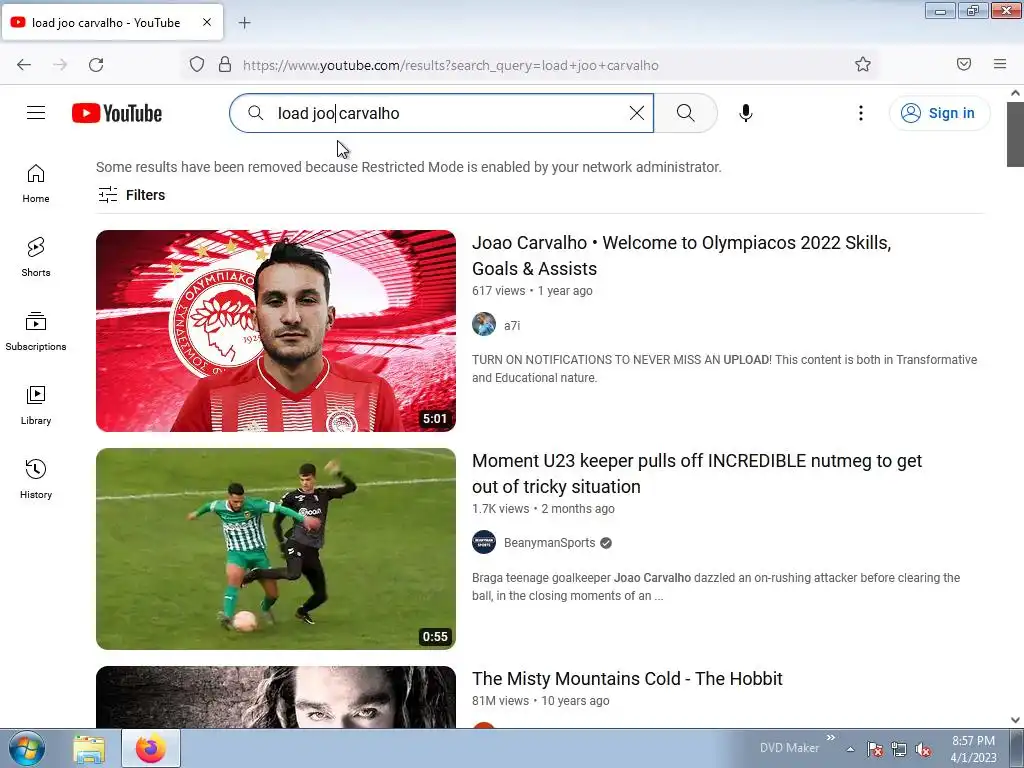Go back with browser back arrow
This screenshot has height=768, width=1024.
[x=24, y=65]
